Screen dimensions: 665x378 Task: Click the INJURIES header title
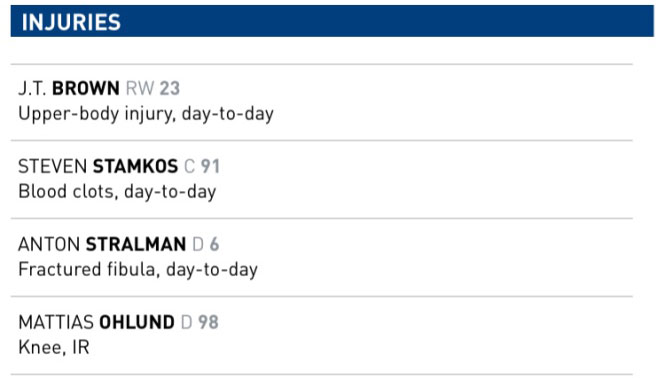pos(71,22)
